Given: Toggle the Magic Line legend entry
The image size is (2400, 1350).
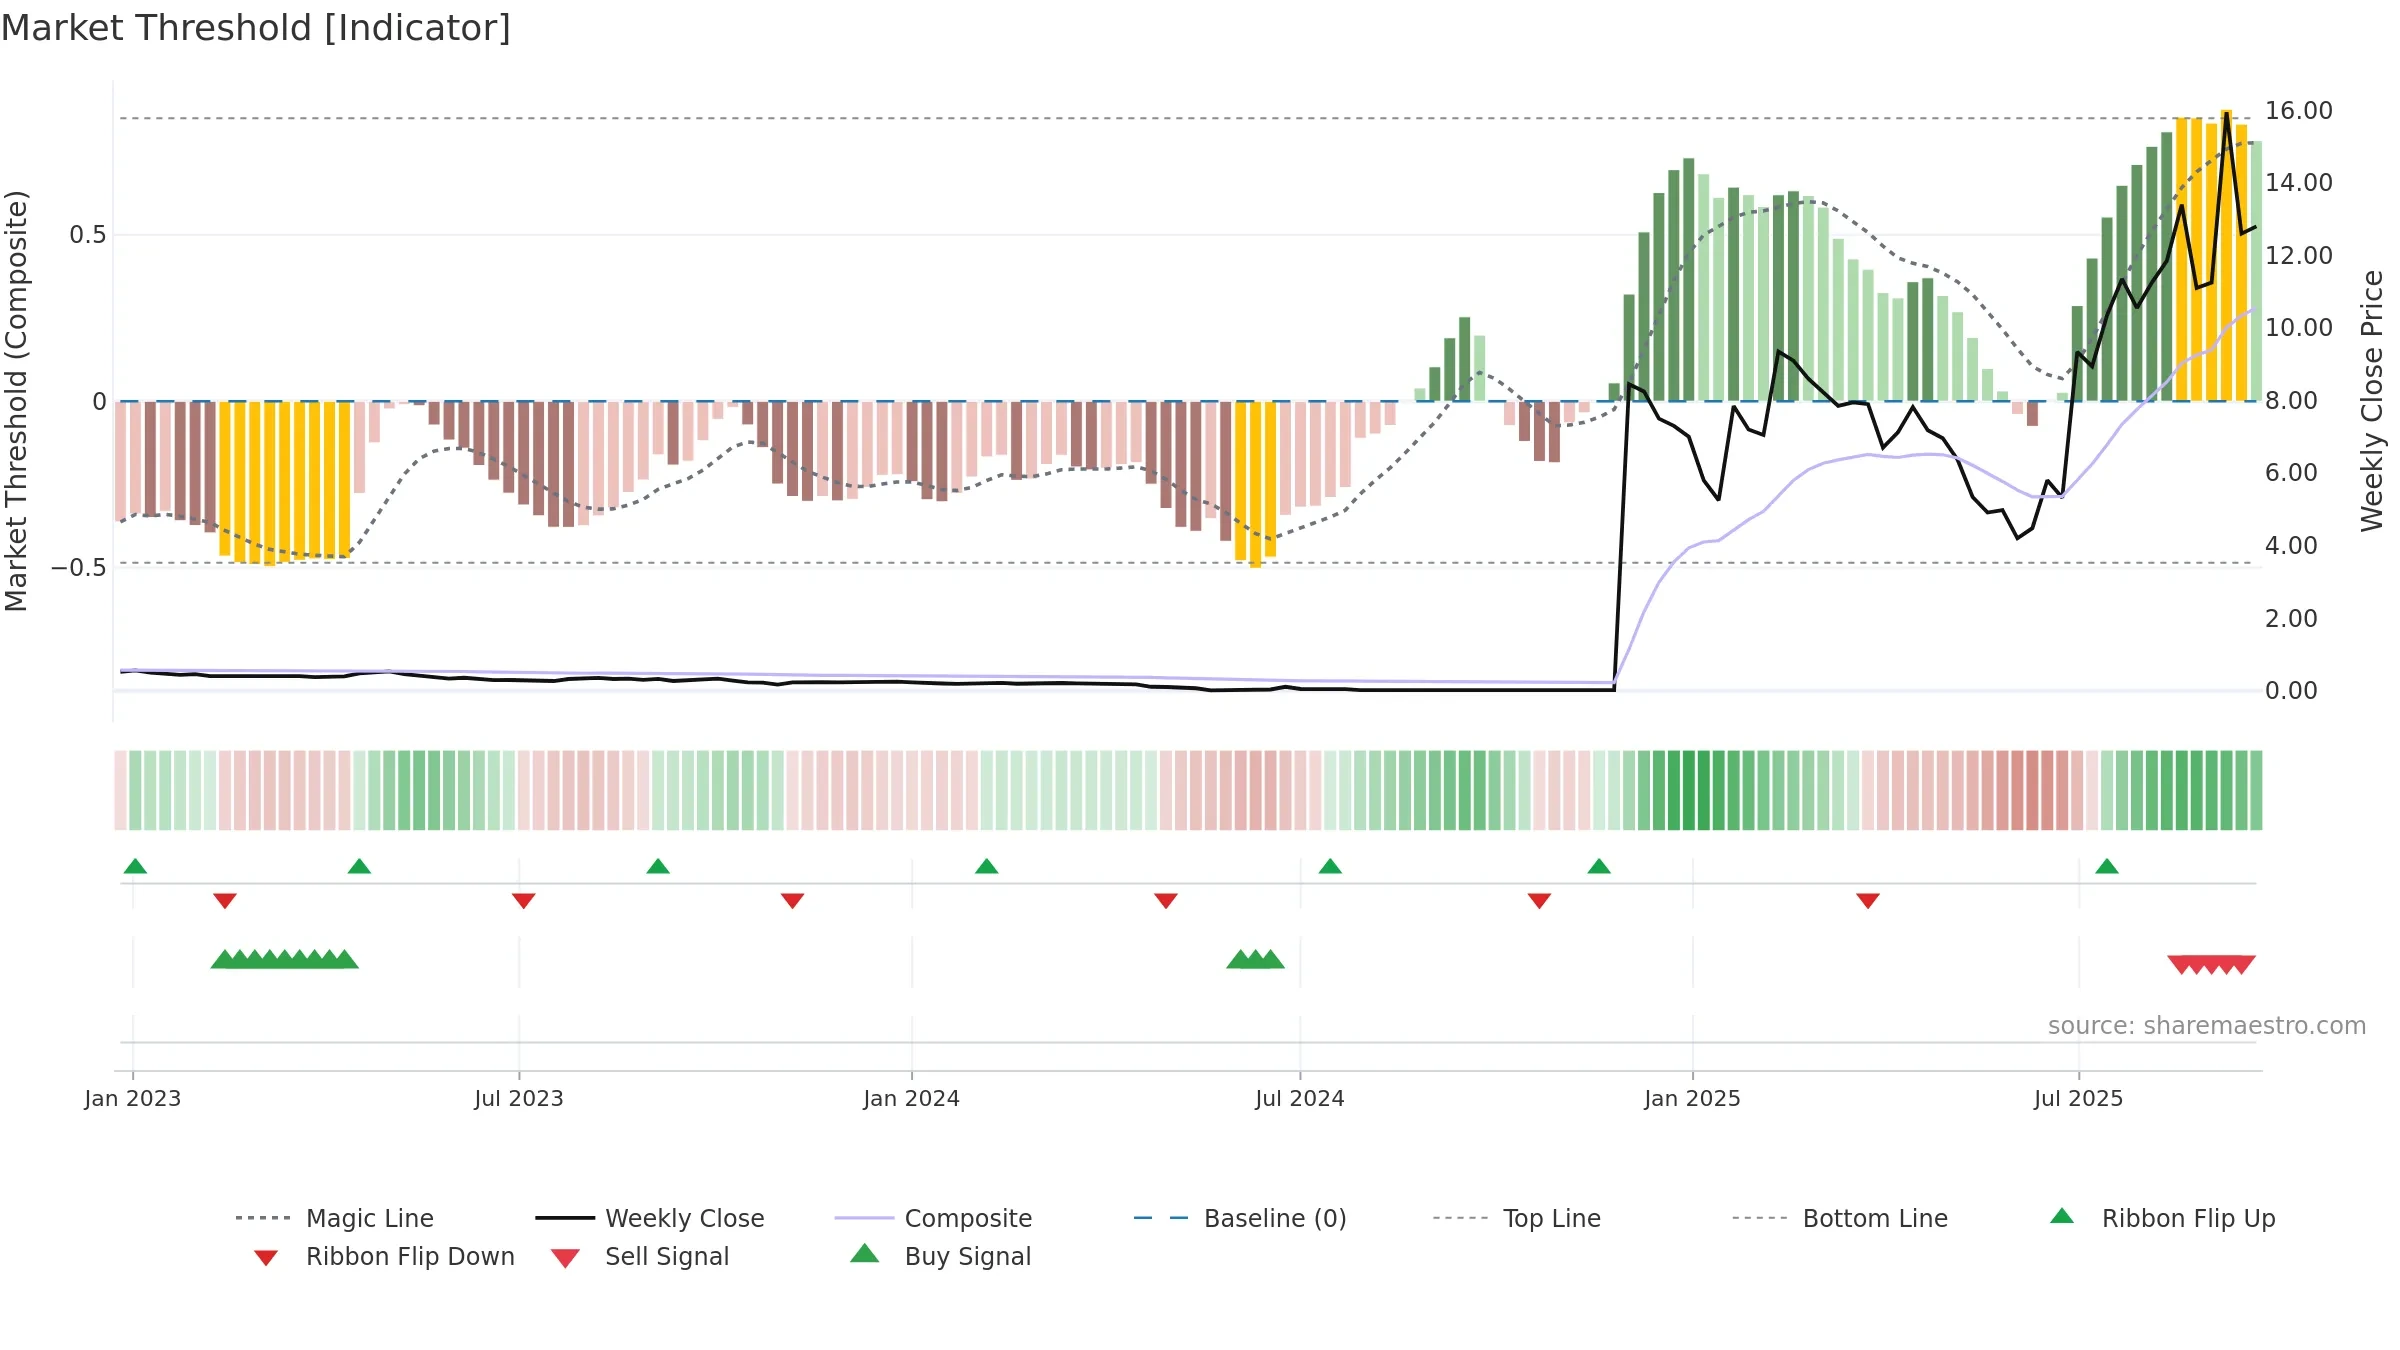Looking at the screenshot, I should click(334, 1218).
